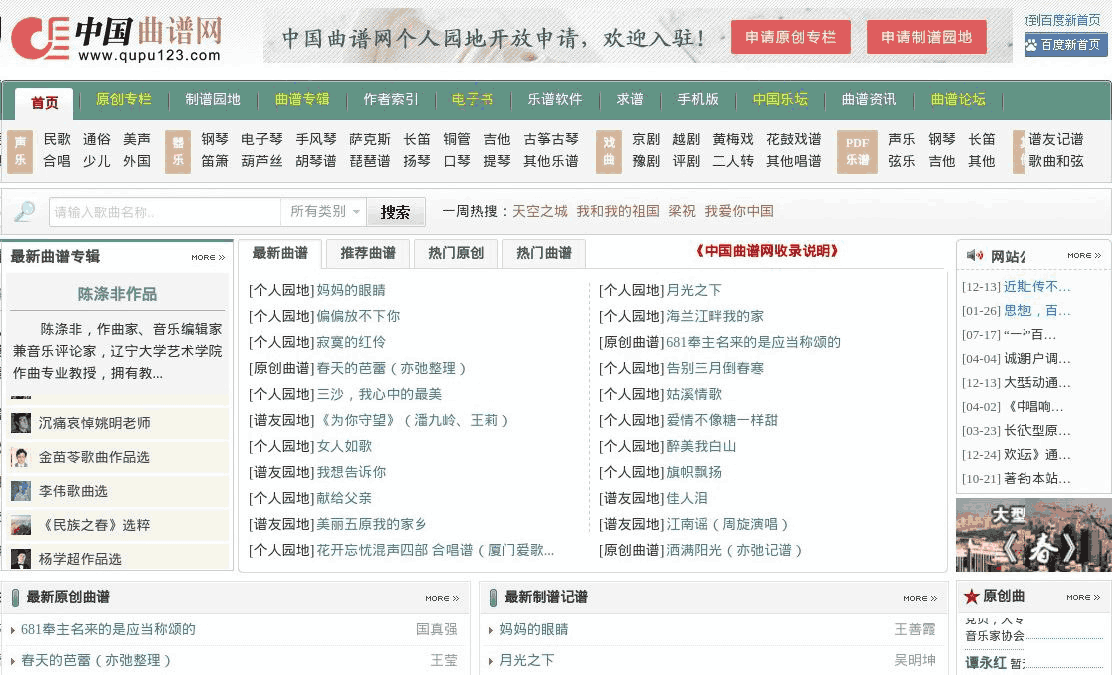1112x675 pixels.
Task: Click the 器乐 category badge icon
Action: pos(178,151)
